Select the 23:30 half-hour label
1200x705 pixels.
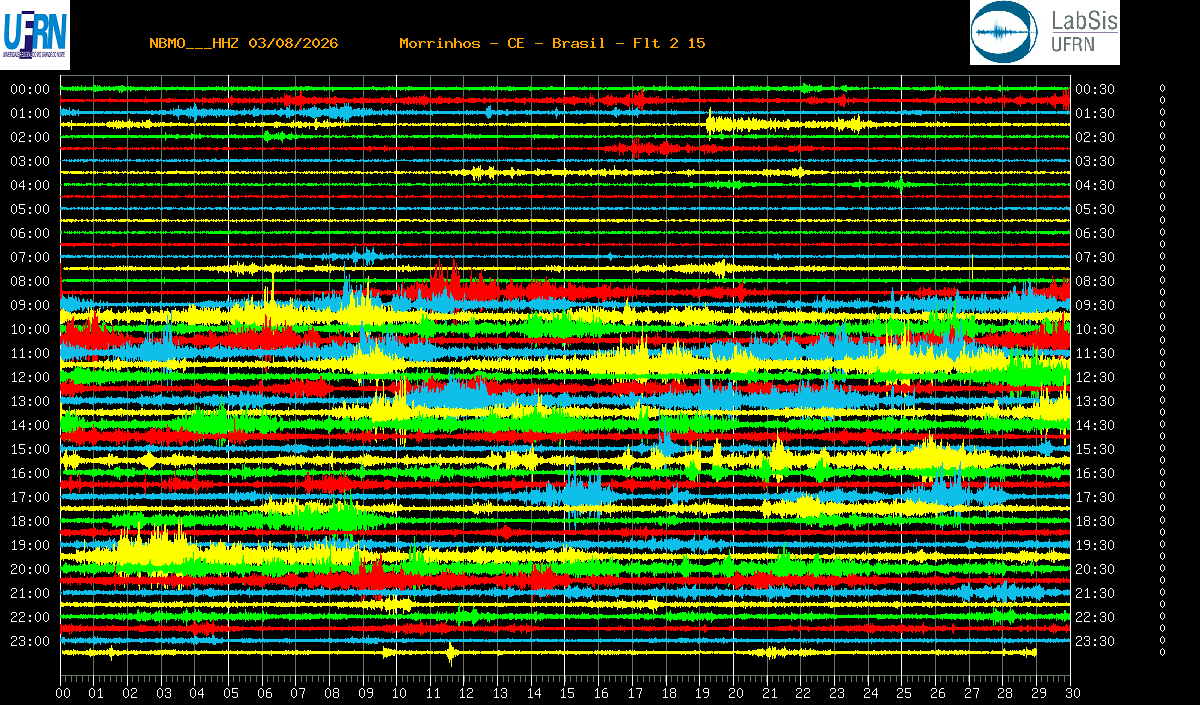(x=1094, y=641)
